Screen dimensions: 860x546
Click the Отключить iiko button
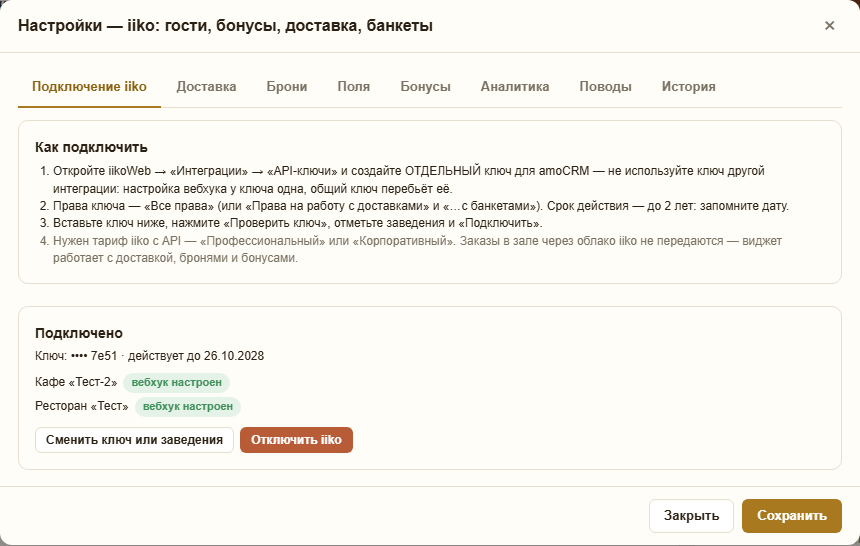(x=296, y=440)
